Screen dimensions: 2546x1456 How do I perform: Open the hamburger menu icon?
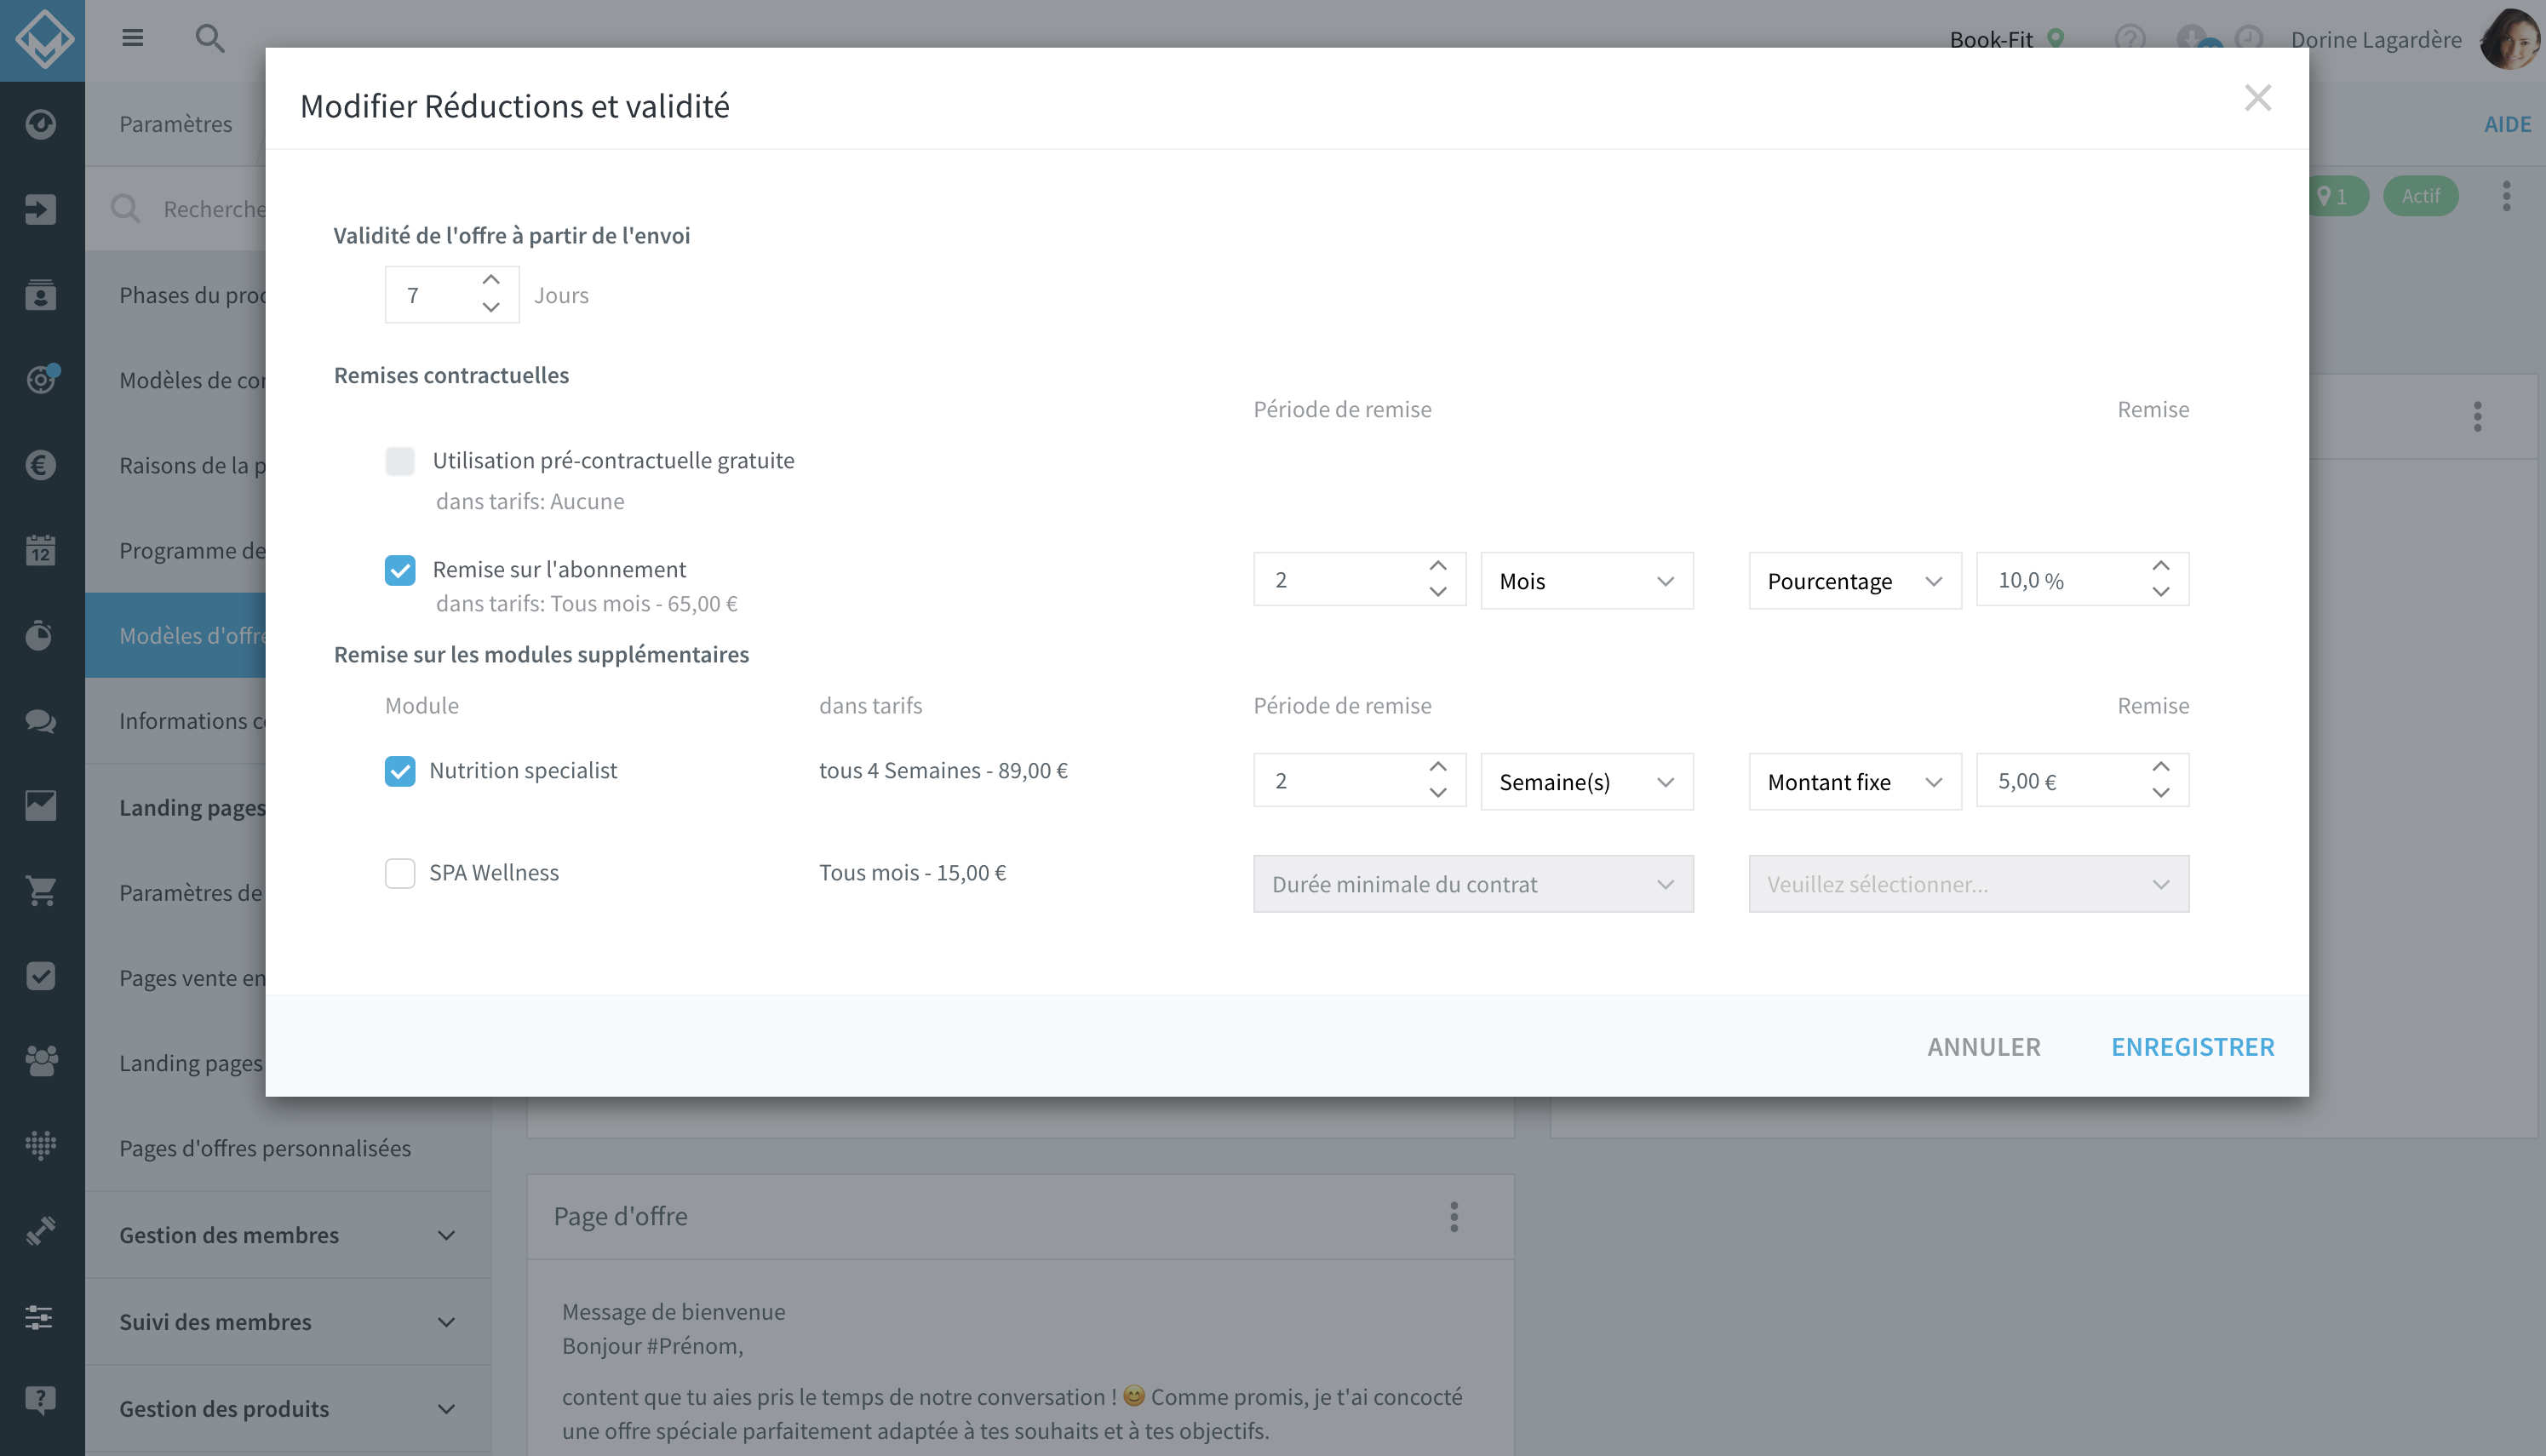click(x=133, y=38)
